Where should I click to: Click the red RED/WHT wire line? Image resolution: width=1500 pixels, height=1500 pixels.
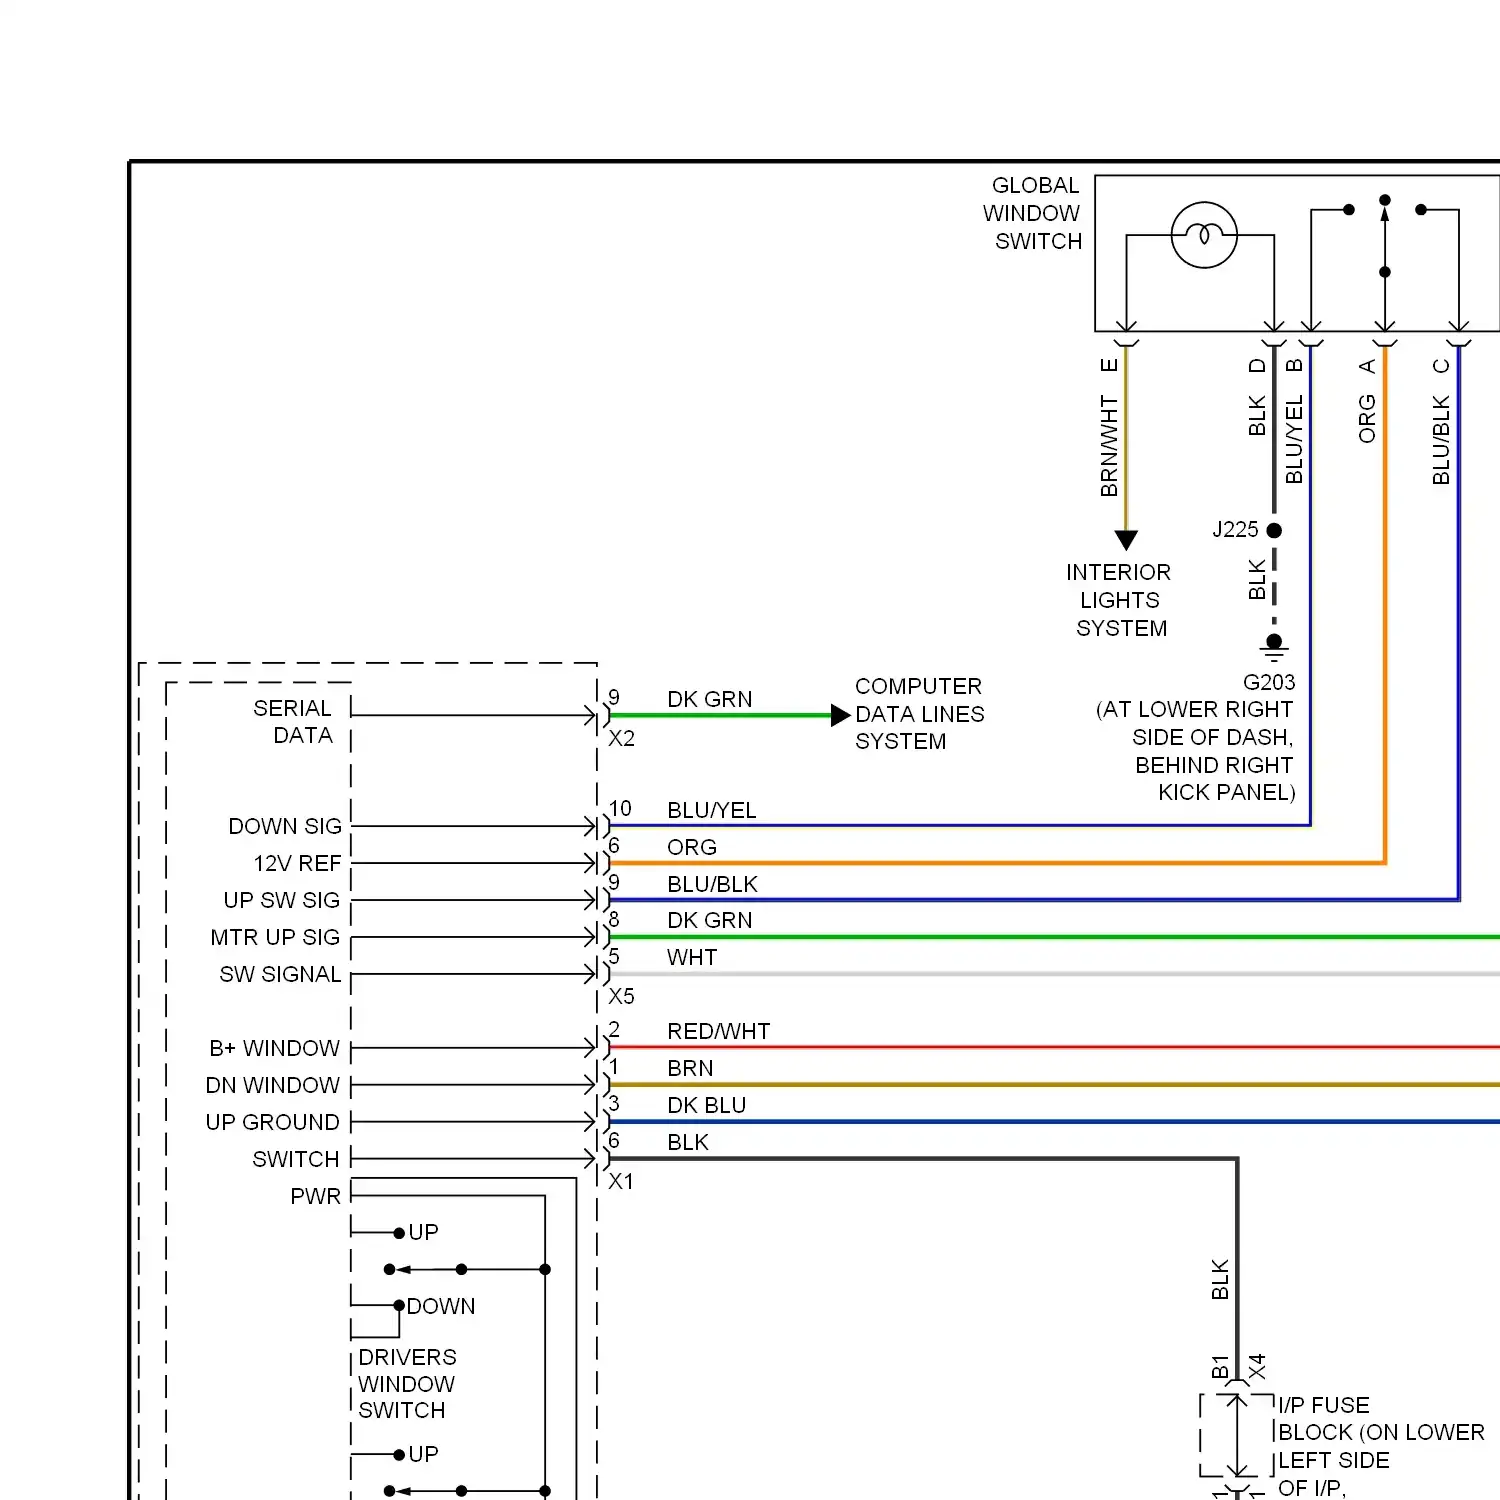1055,1047
